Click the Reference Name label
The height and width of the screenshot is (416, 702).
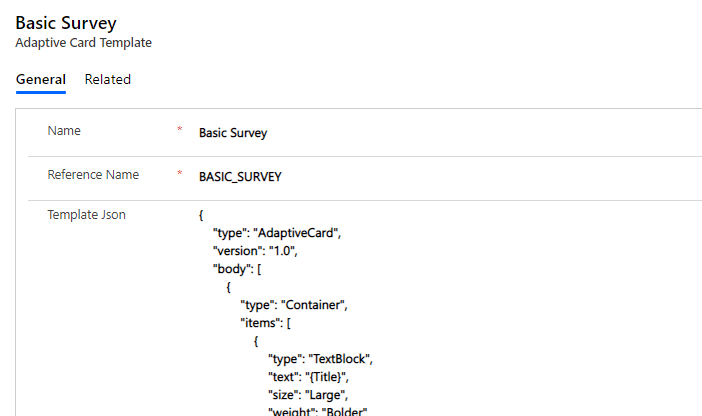click(93, 175)
